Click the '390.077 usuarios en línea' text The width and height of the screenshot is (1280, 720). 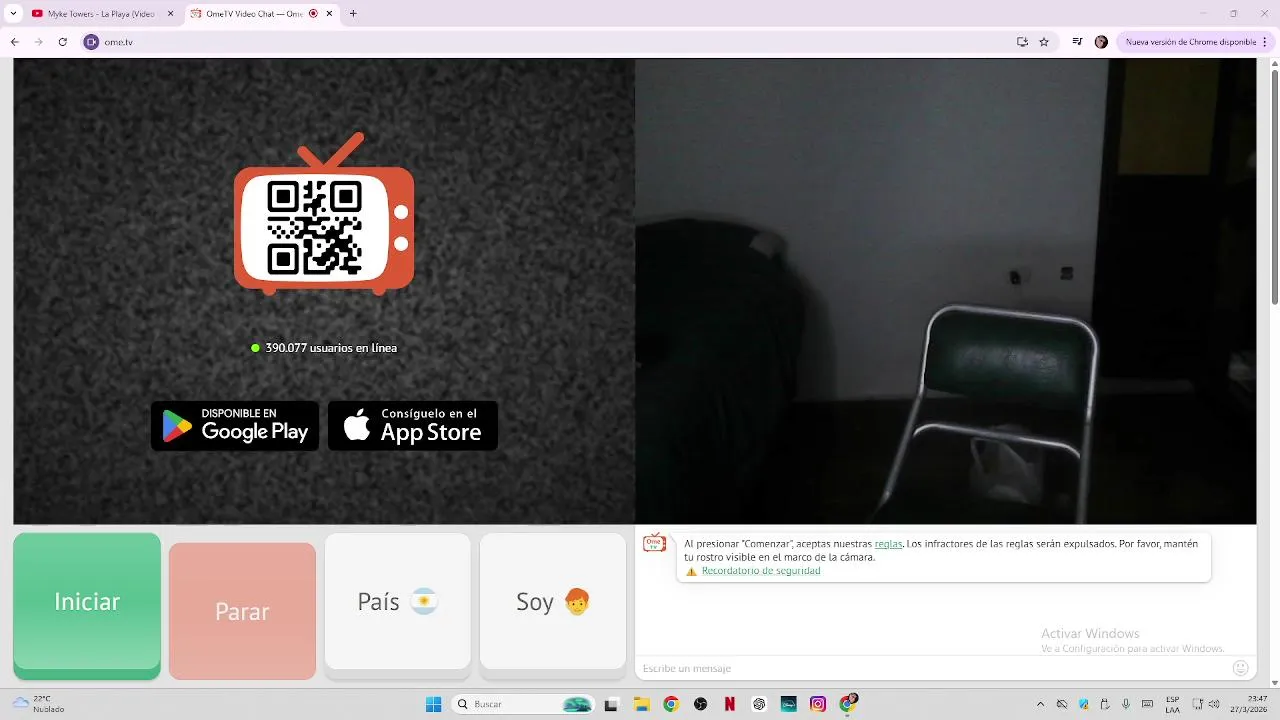[331, 348]
